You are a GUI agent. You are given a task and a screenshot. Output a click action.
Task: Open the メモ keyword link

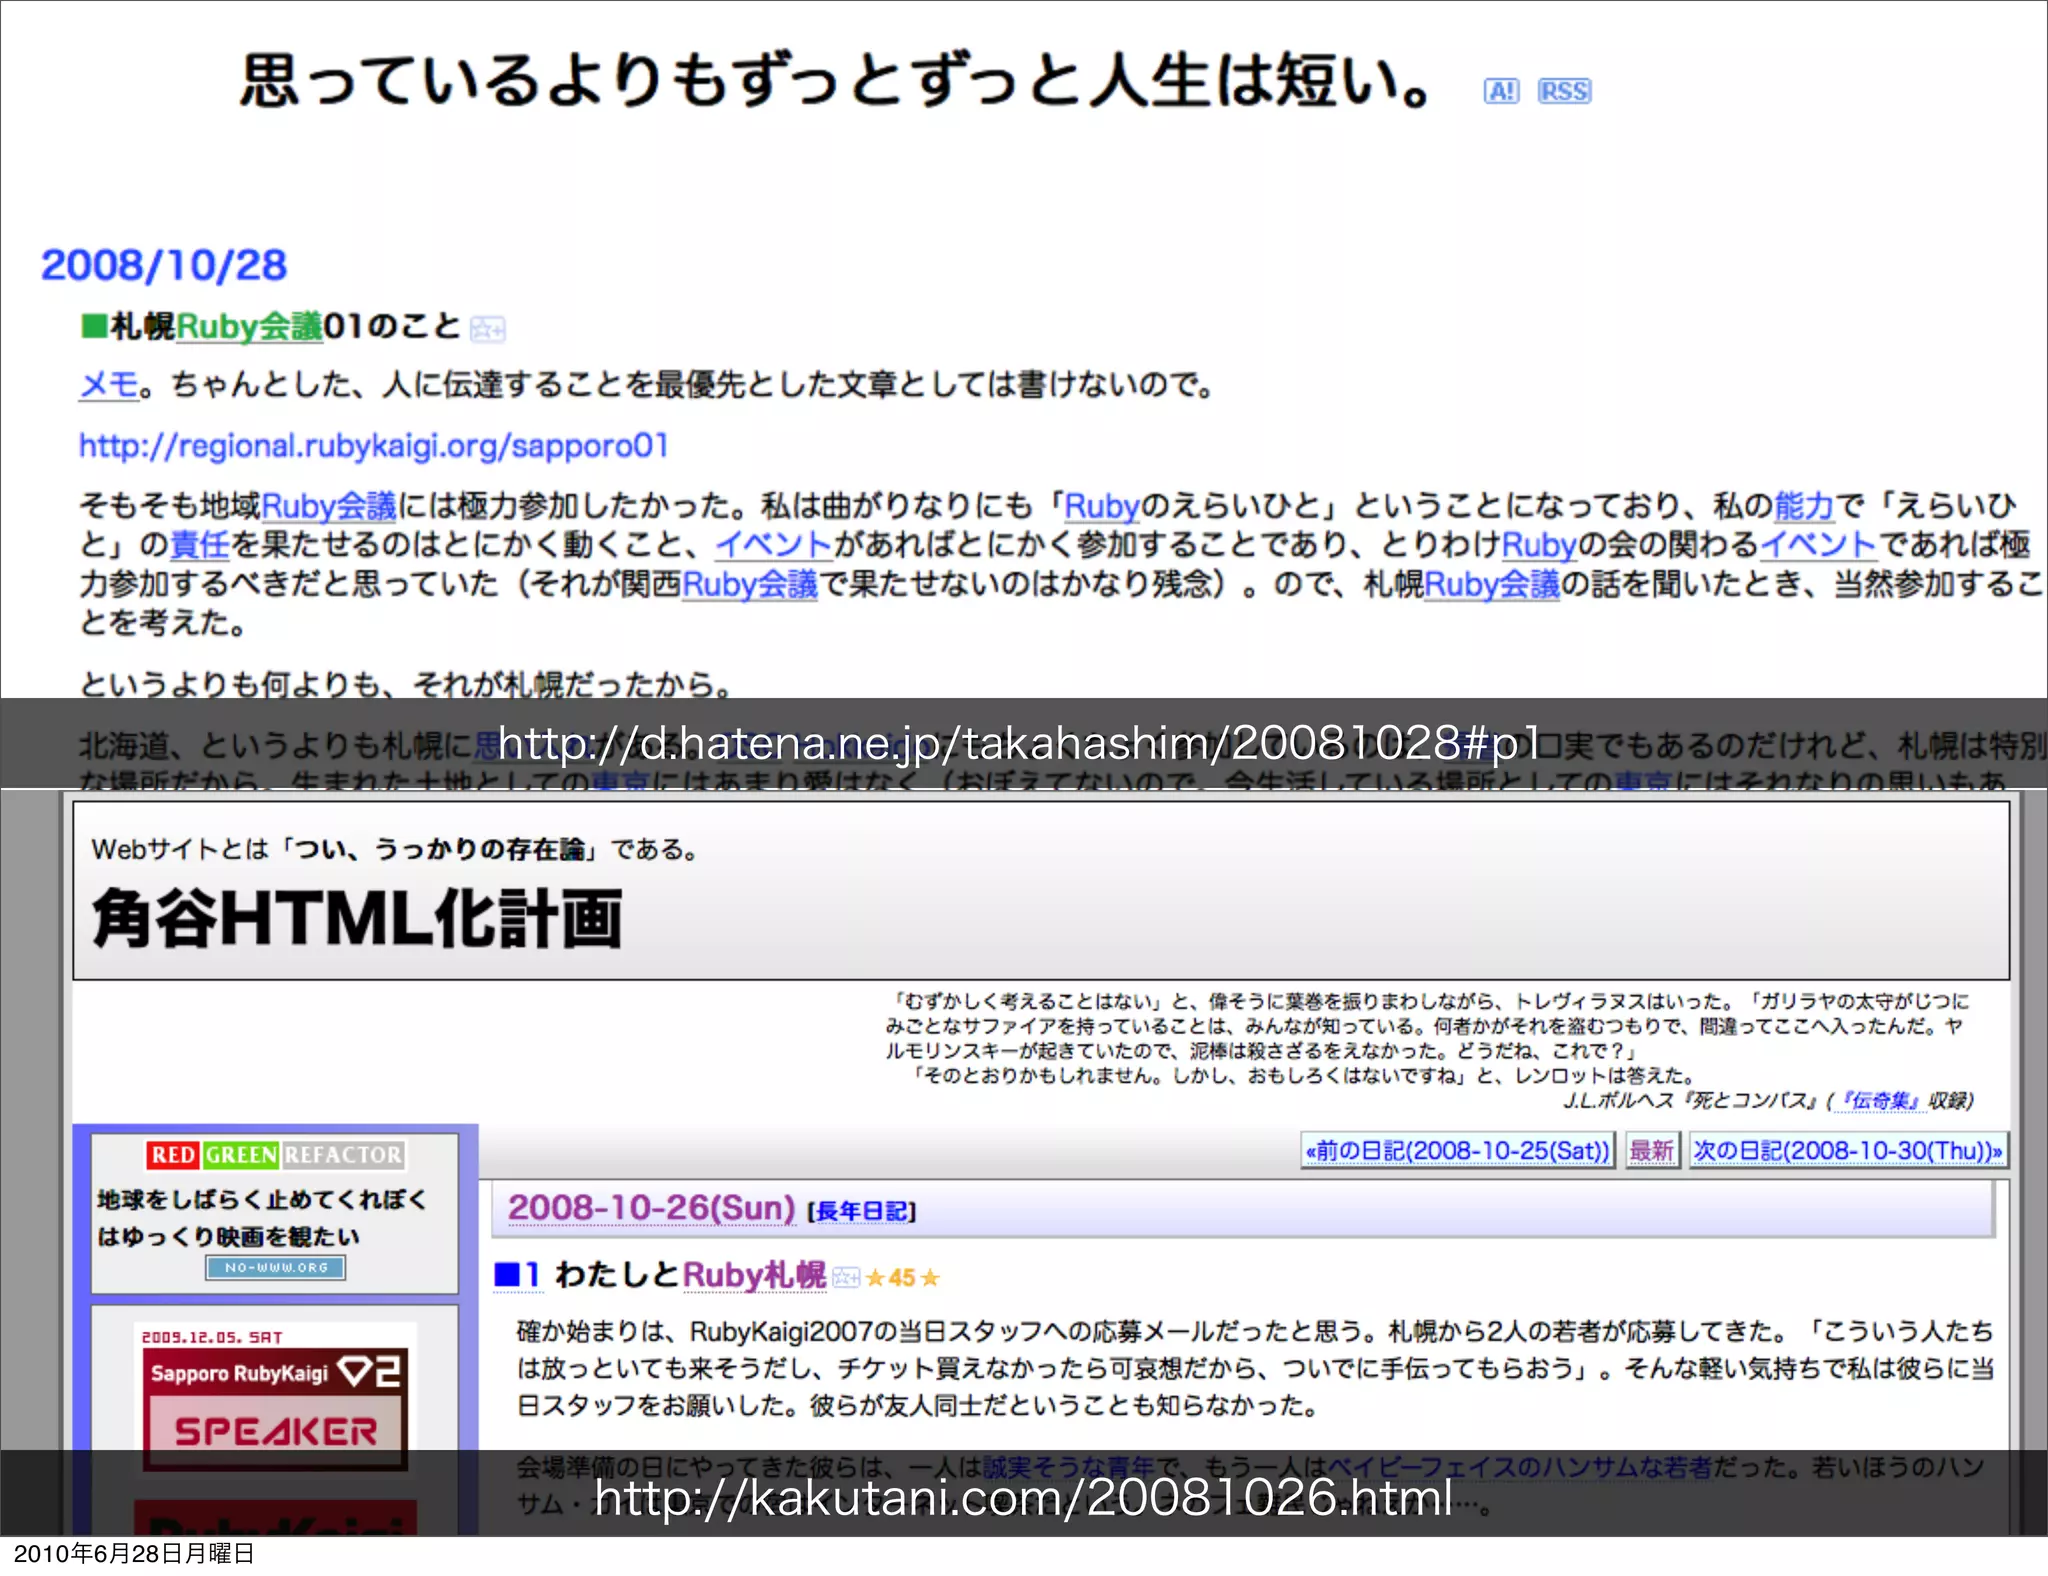(109, 384)
